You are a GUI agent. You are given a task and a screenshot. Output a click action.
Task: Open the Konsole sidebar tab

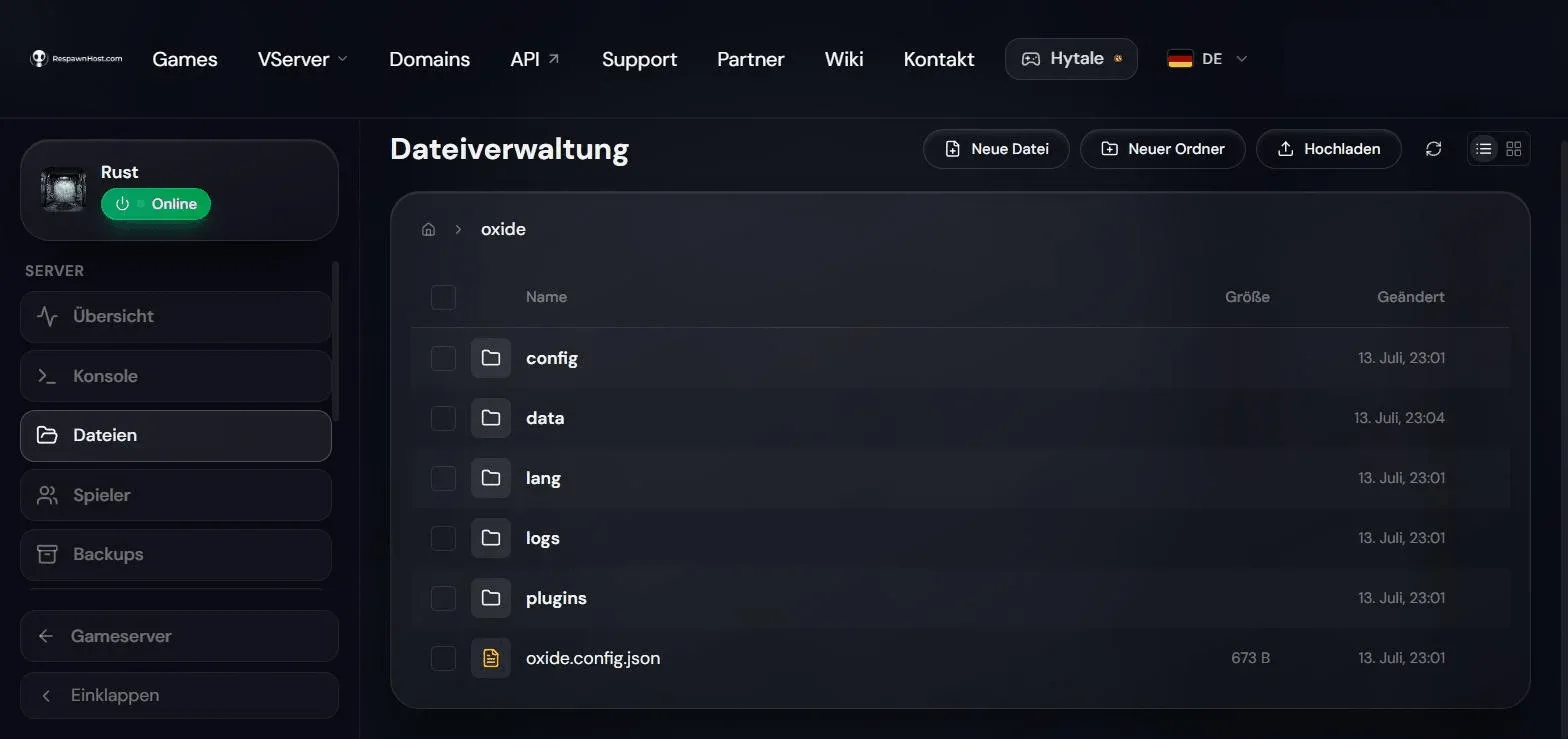tap(176, 376)
